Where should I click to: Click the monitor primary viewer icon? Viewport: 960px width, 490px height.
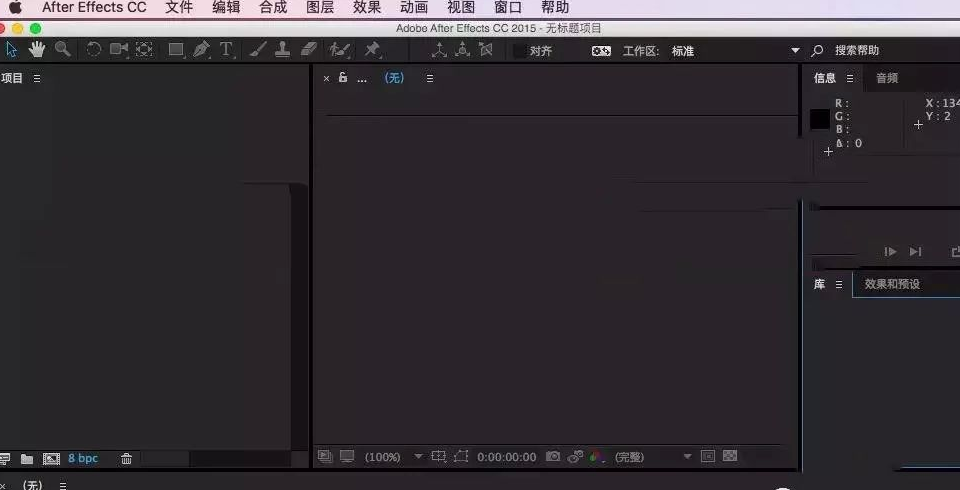tap(347, 456)
